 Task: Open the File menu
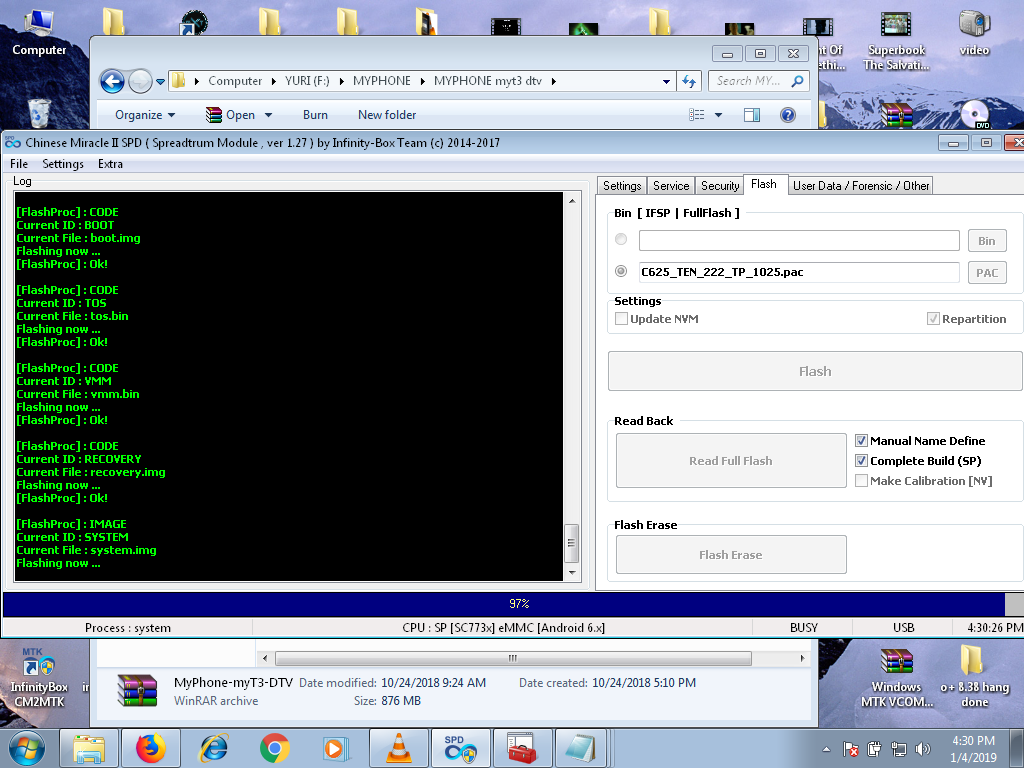tap(19, 164)
